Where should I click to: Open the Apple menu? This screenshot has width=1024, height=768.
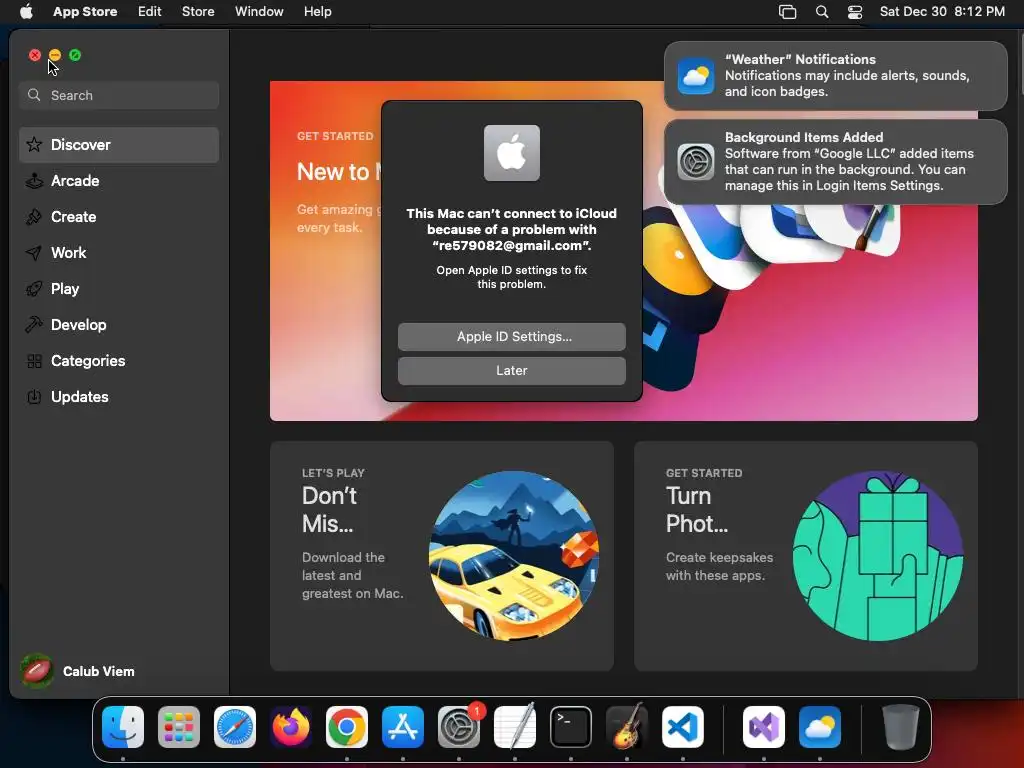26,12
